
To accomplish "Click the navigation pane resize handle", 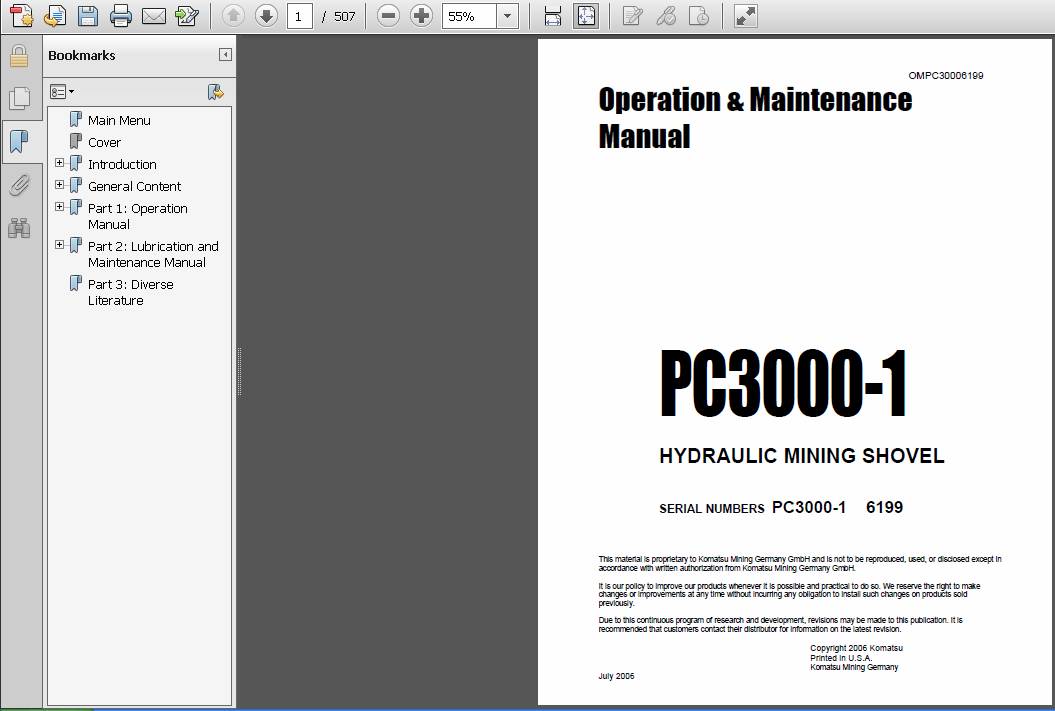I will pyautogui.click(x=239, y=371).
